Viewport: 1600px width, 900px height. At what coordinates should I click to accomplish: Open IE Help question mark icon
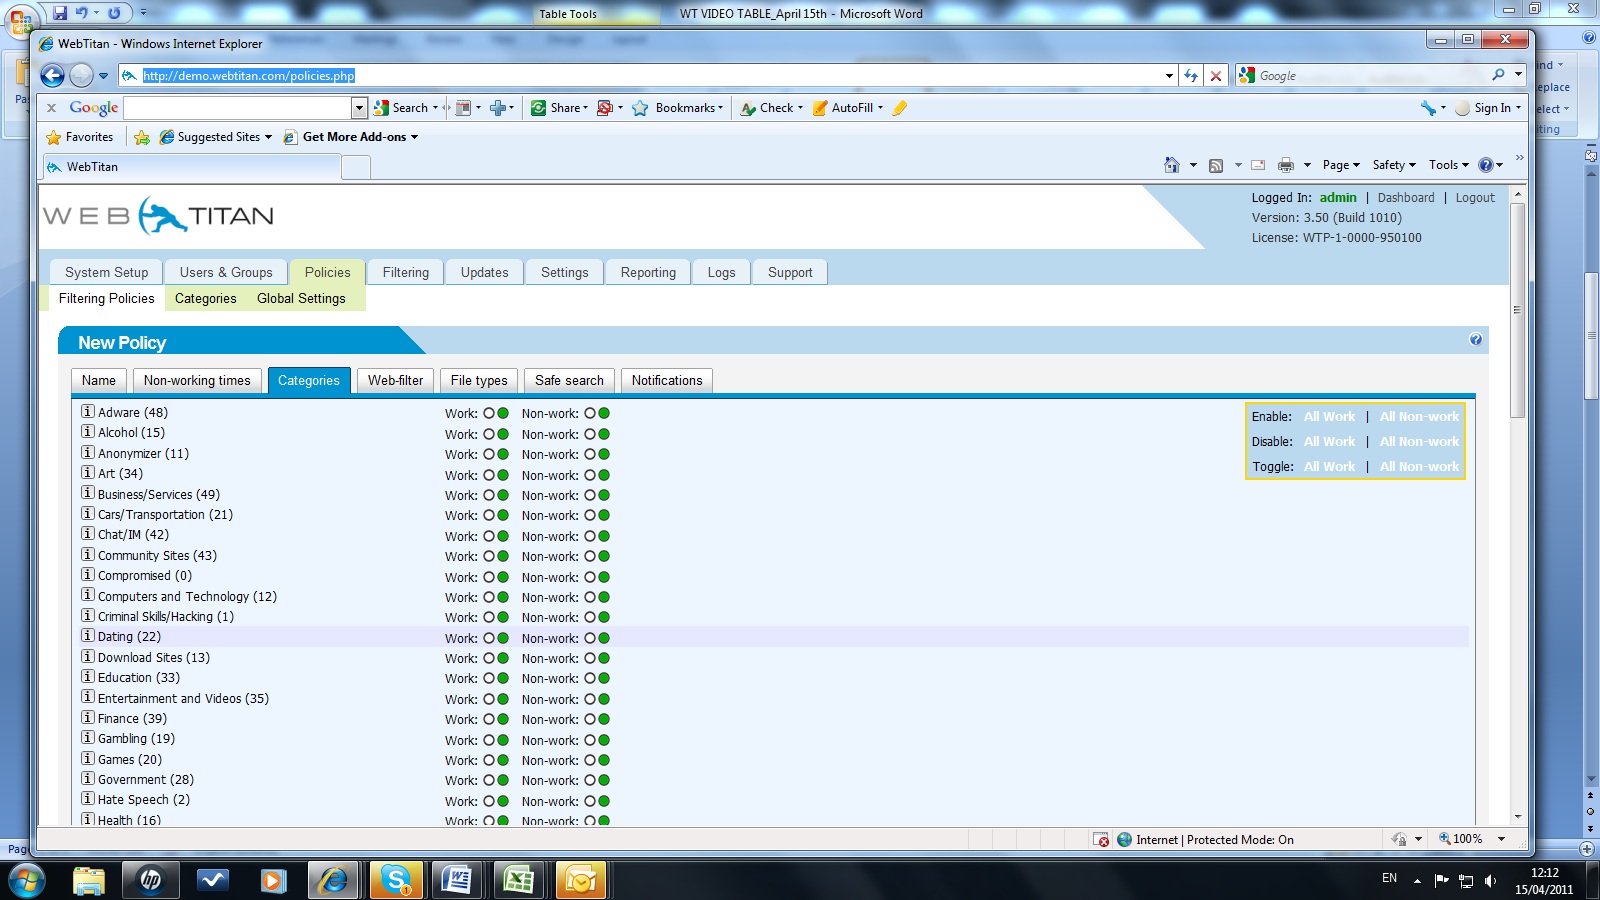pyautogui.click(x=1486, y=165)
